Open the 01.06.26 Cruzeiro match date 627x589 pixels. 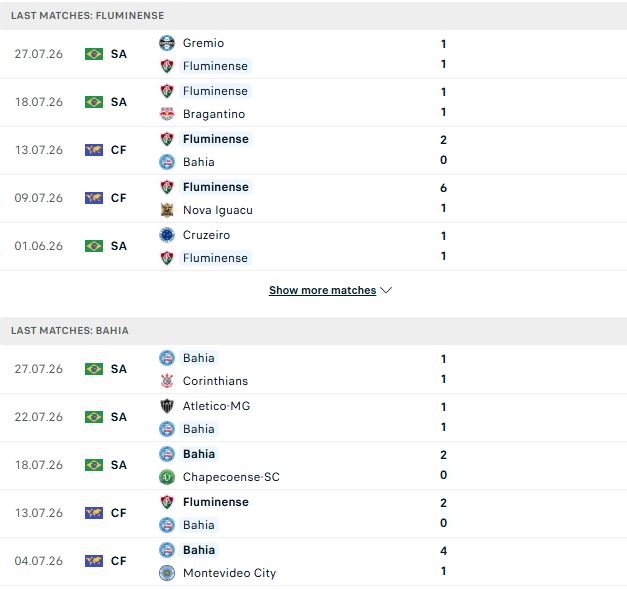pos(39,246)
